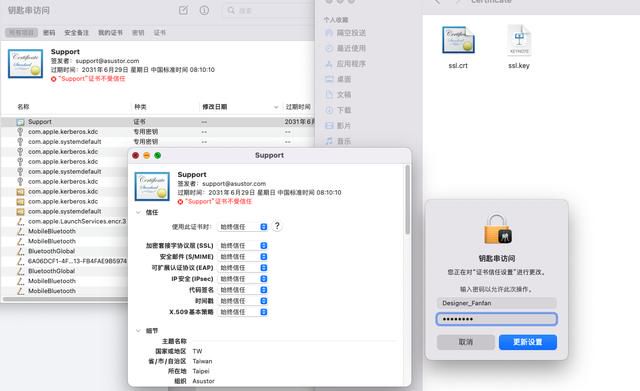Open the IPsec trust policy dropdown

(242, 278)
